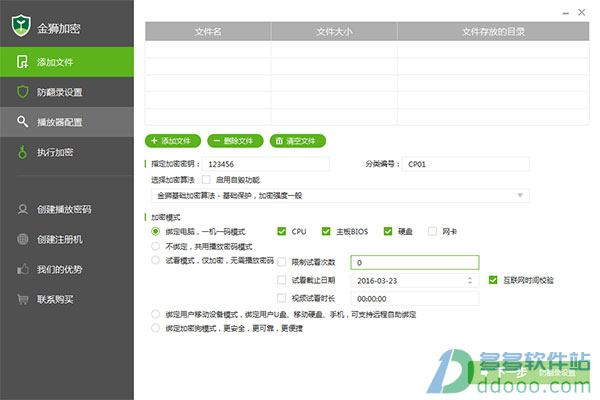The width and height of the screenshot is (600, 400).
Task: Click the 播放器配置 magnifier icon
Action: click(x=22, y=122)
